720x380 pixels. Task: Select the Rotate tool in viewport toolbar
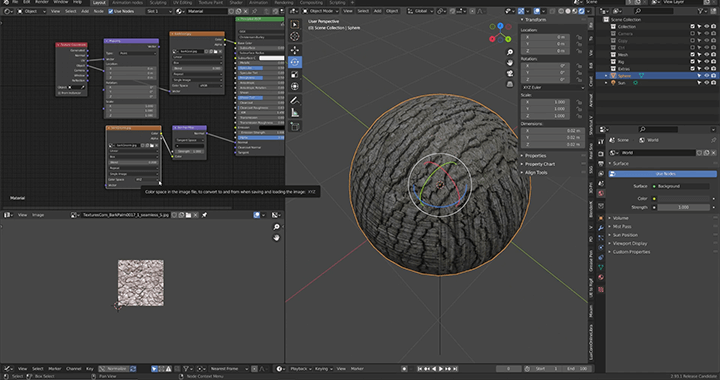click(x=295, y=62)
